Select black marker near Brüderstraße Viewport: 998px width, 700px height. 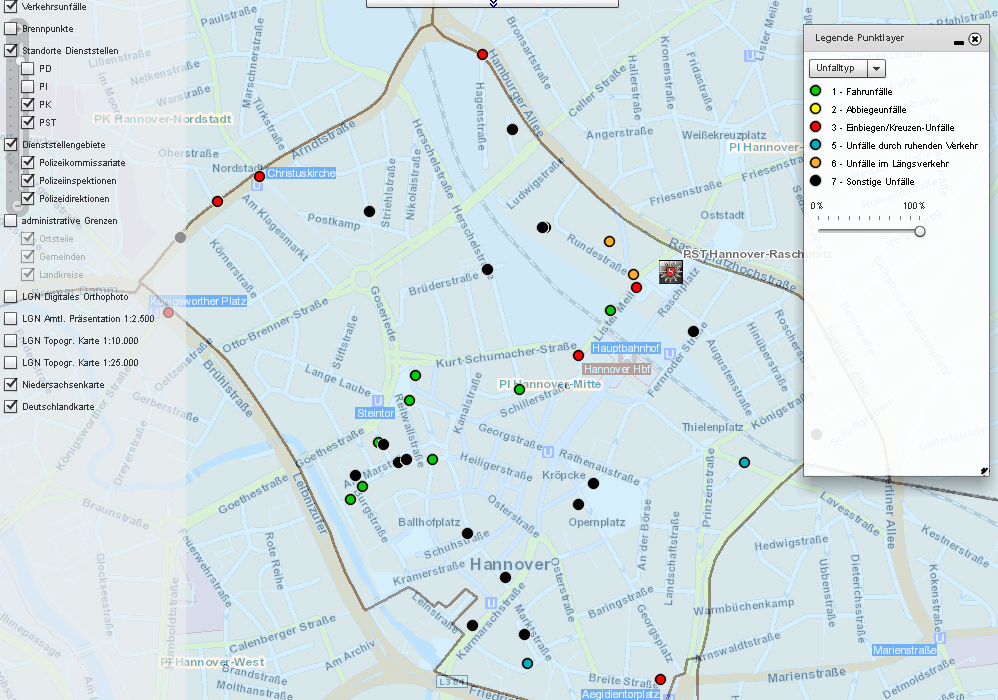(488, 269)
